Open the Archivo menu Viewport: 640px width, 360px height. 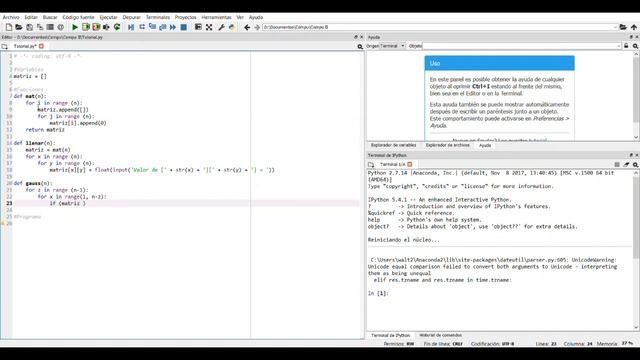11,17
